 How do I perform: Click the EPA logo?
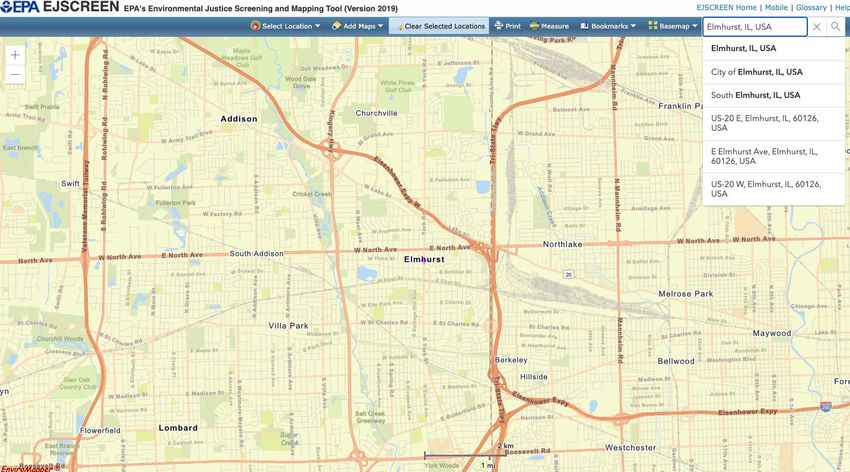[20, 7]
